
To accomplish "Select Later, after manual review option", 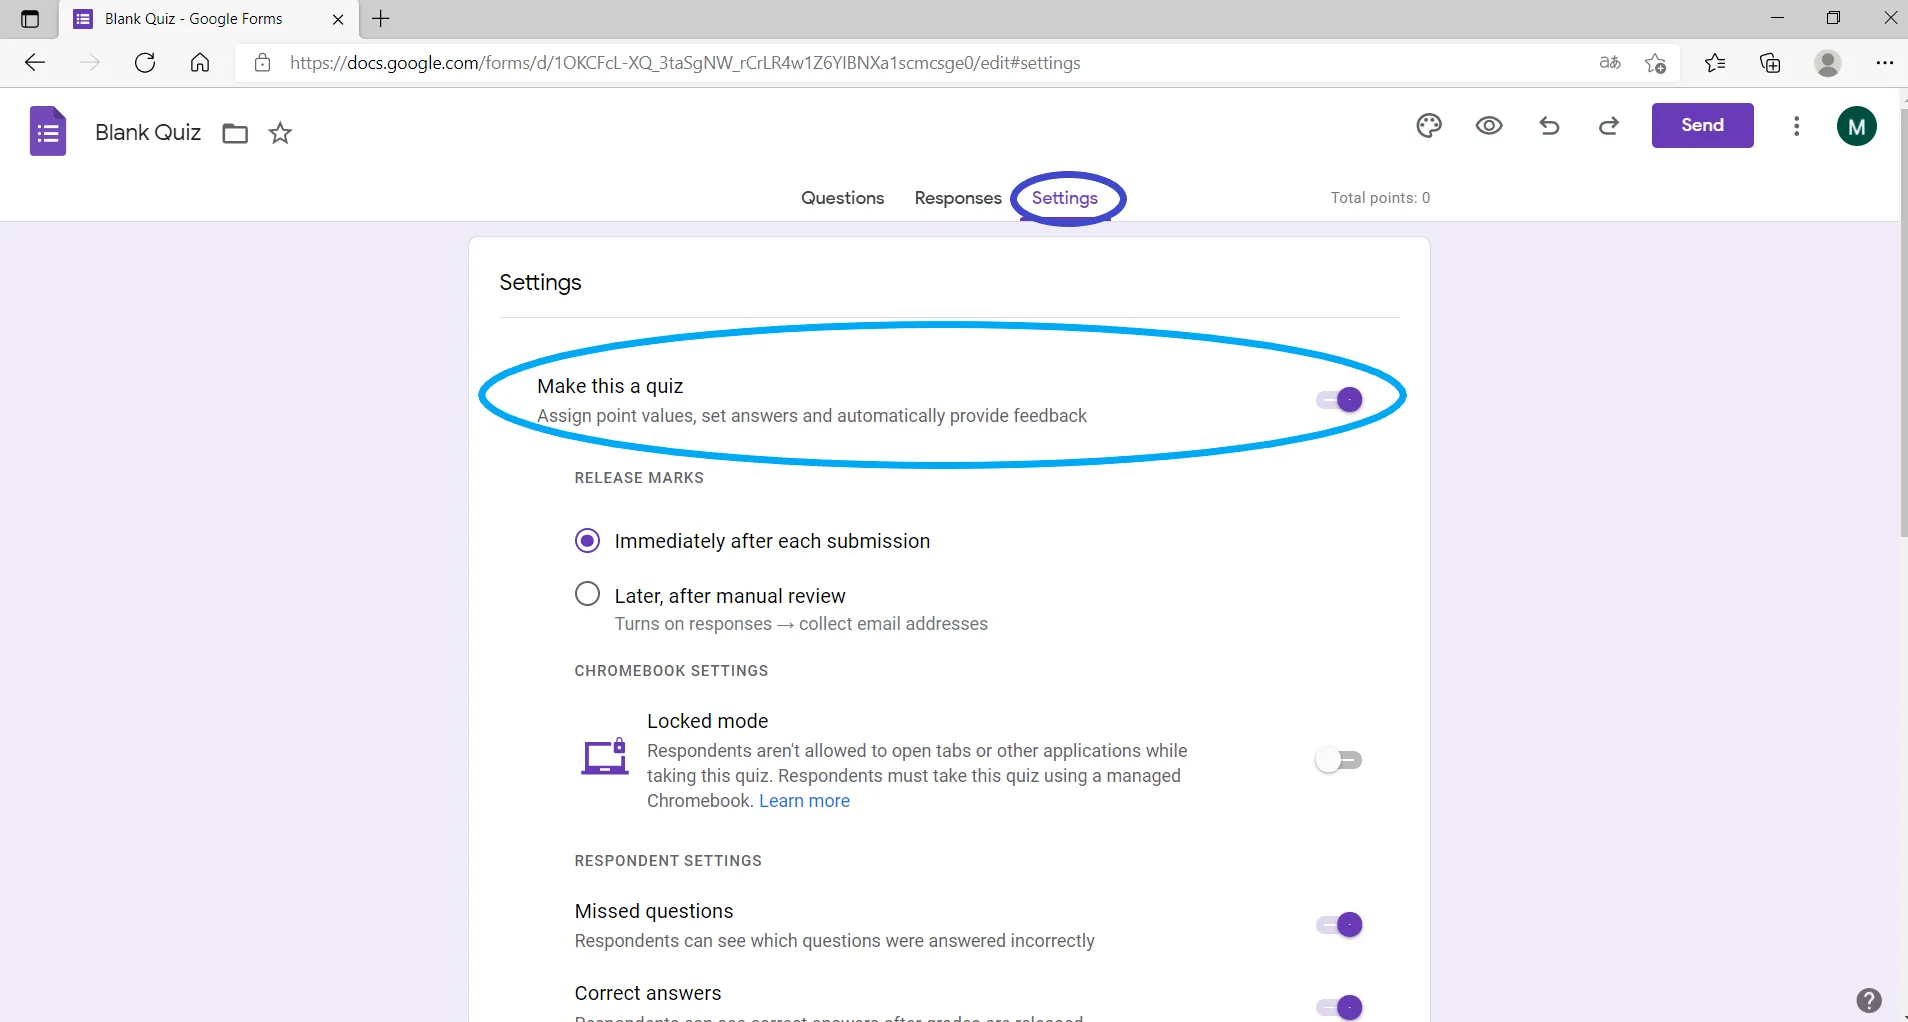I will [588, 595].
